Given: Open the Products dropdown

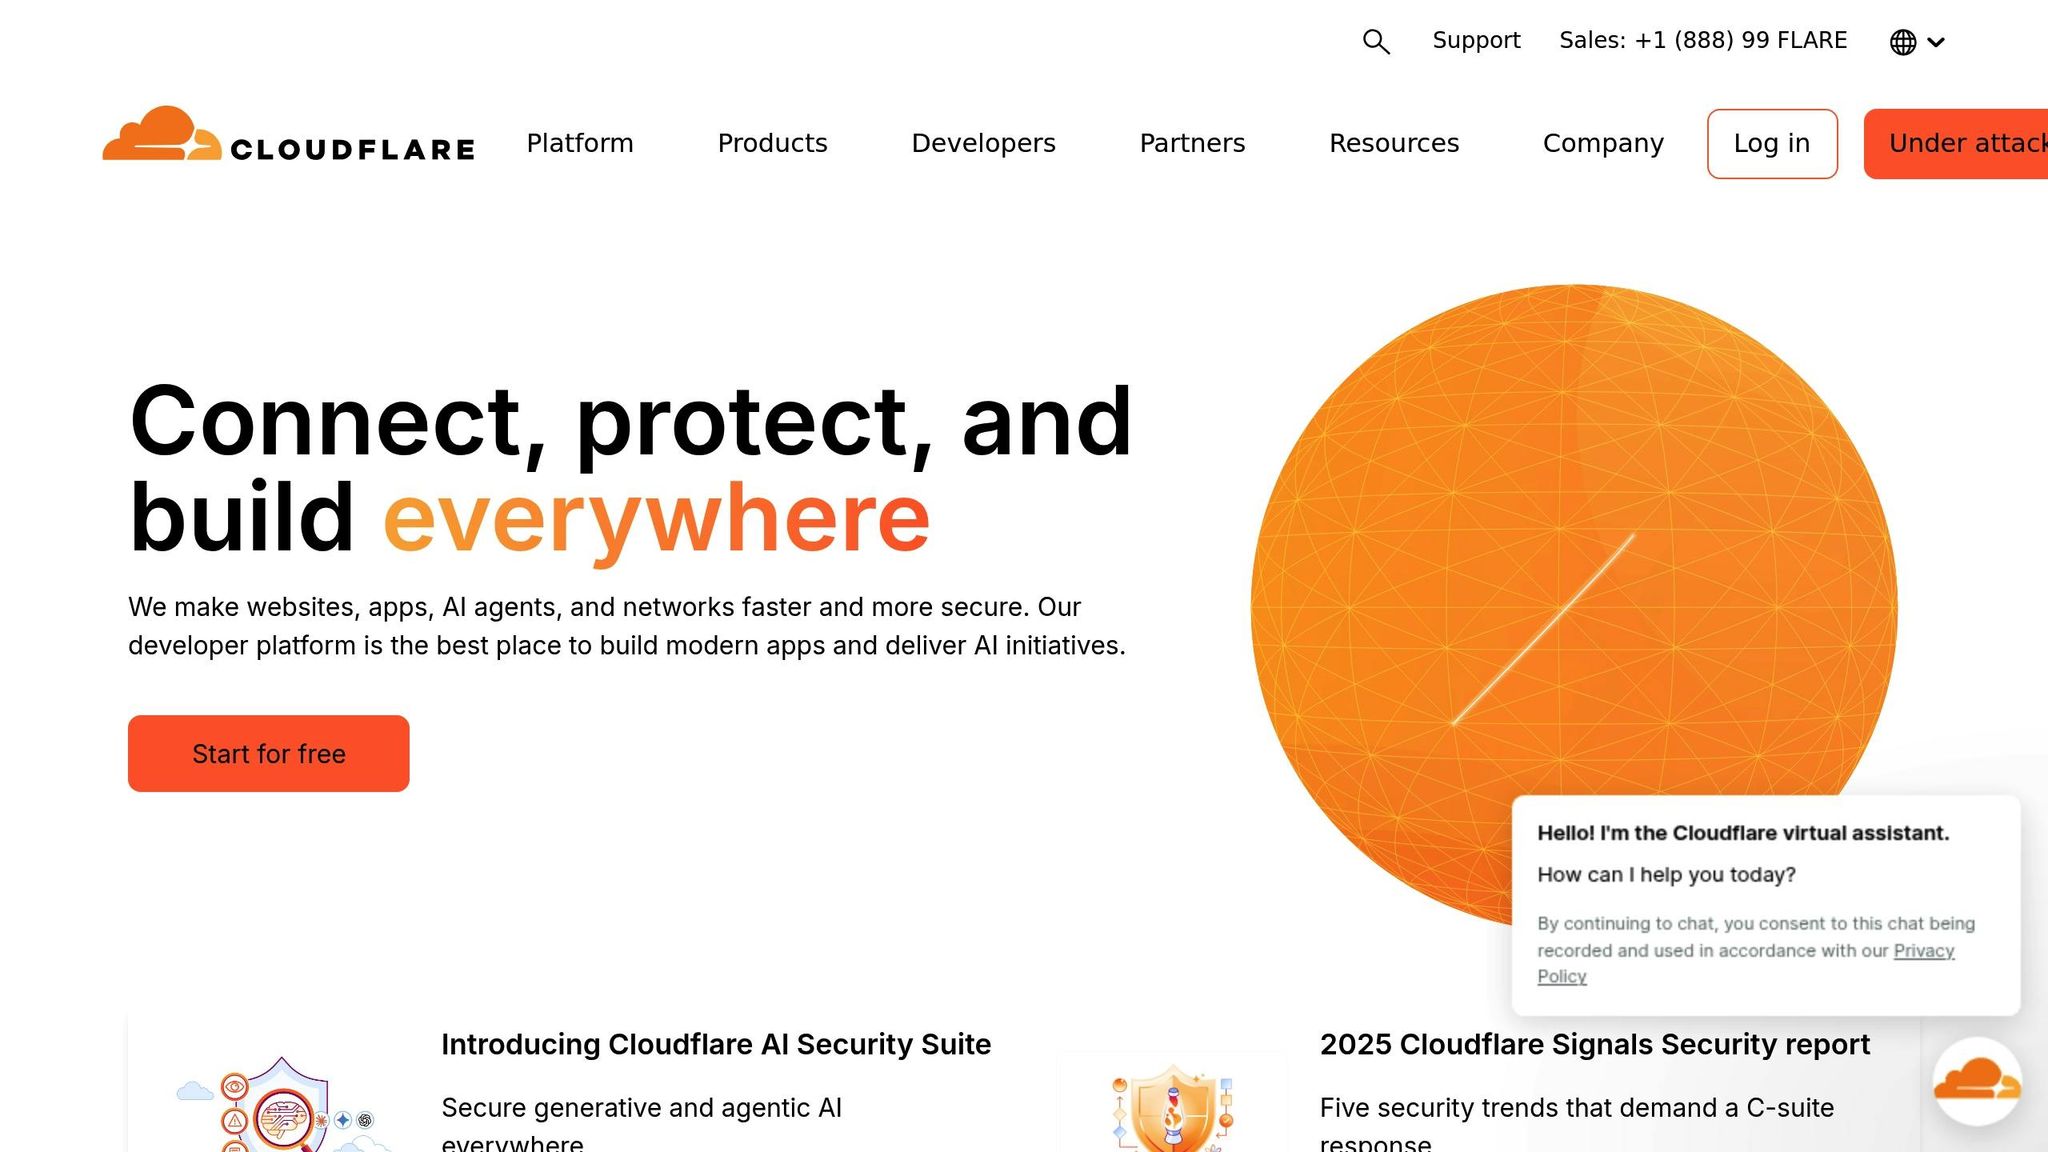Looking at the screenshot, I should pos(772,143).
